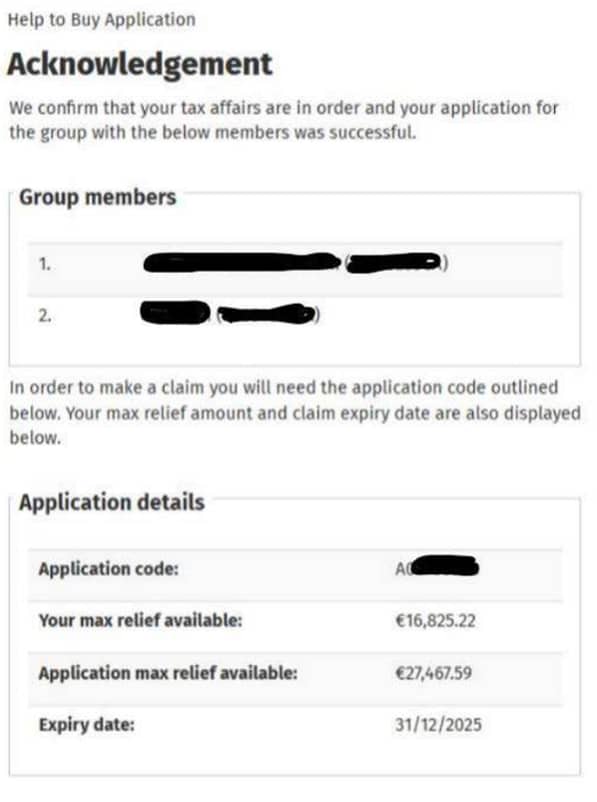Click Application max relief available label
The image size is (597, 802).
[x=168, y=673]
